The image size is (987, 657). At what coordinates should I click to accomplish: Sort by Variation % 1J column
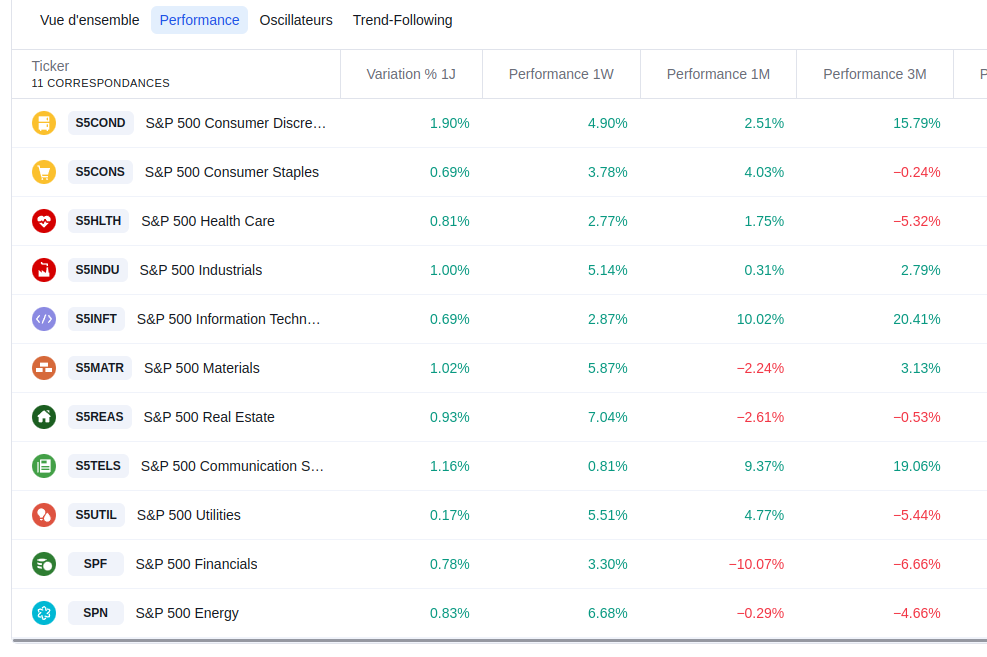pos(411,74)
